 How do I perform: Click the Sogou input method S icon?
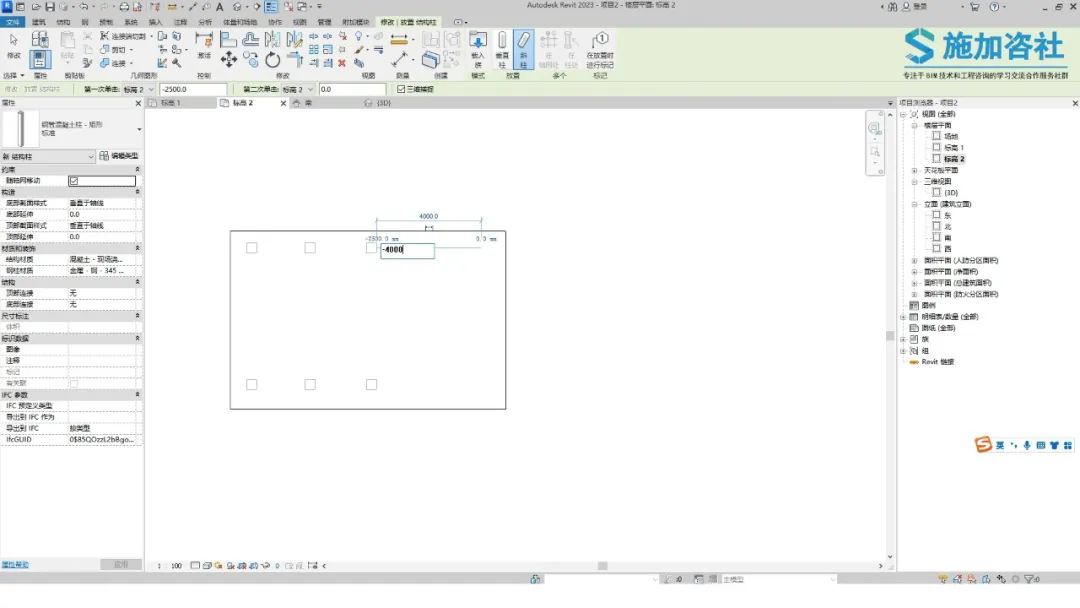click(983, 445)
